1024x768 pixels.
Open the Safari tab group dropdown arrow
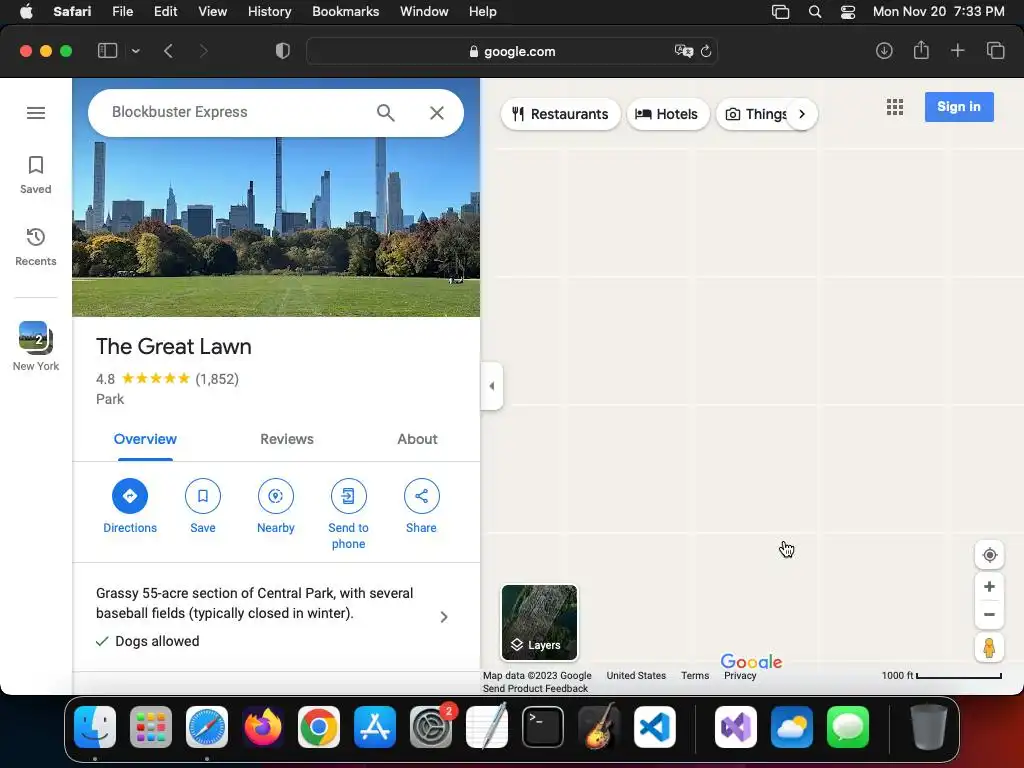pyautogui.click(x=136, y=51)
